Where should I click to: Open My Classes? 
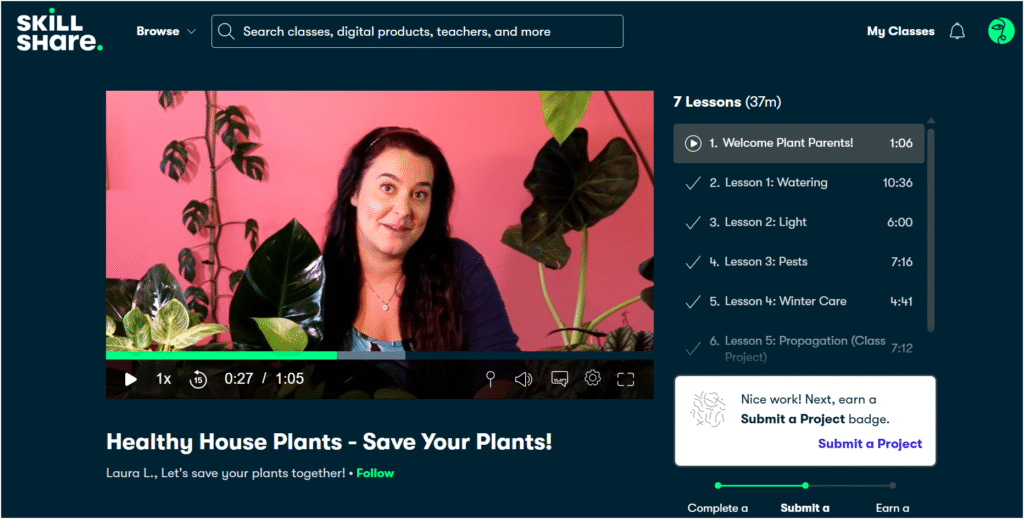(901, 31)
